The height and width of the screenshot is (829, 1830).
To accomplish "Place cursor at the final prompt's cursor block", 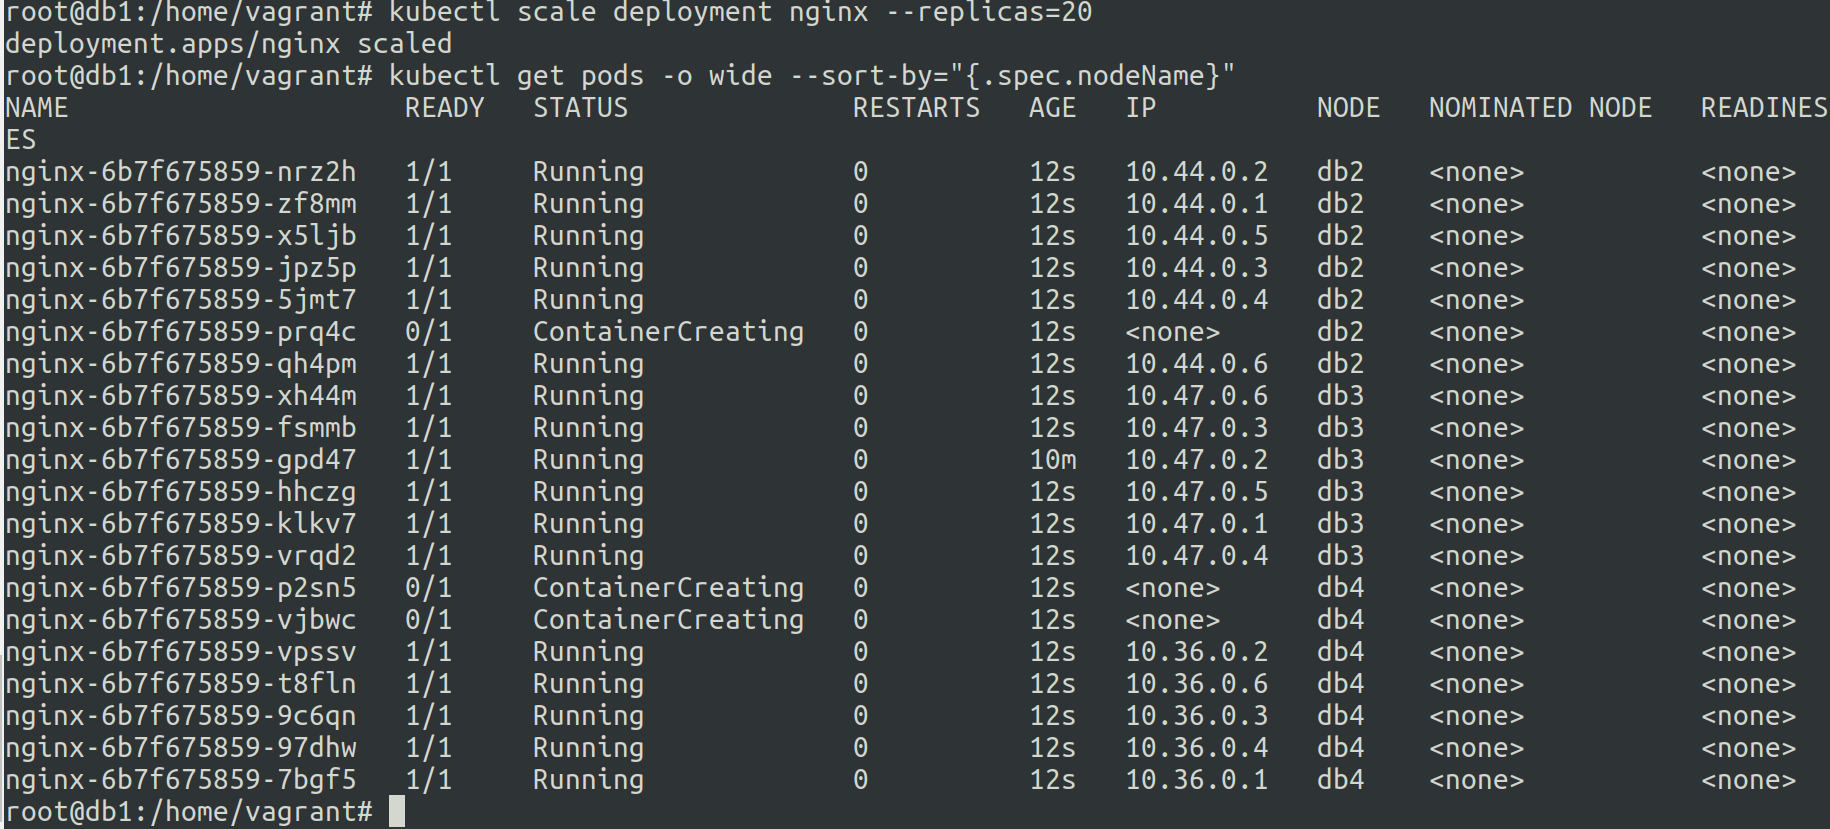I will click(x=397, y=811).
